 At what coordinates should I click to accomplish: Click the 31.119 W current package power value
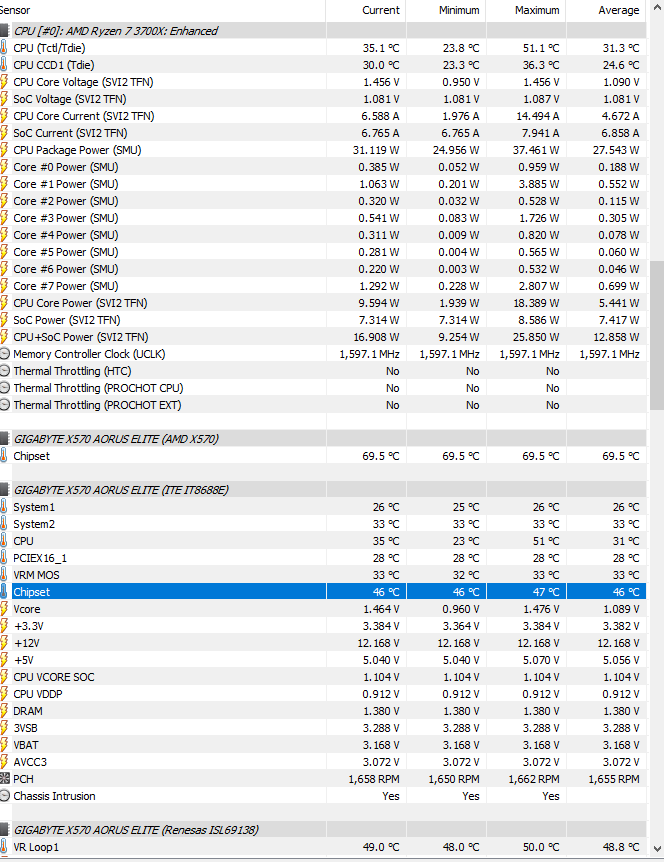[376, 150]
